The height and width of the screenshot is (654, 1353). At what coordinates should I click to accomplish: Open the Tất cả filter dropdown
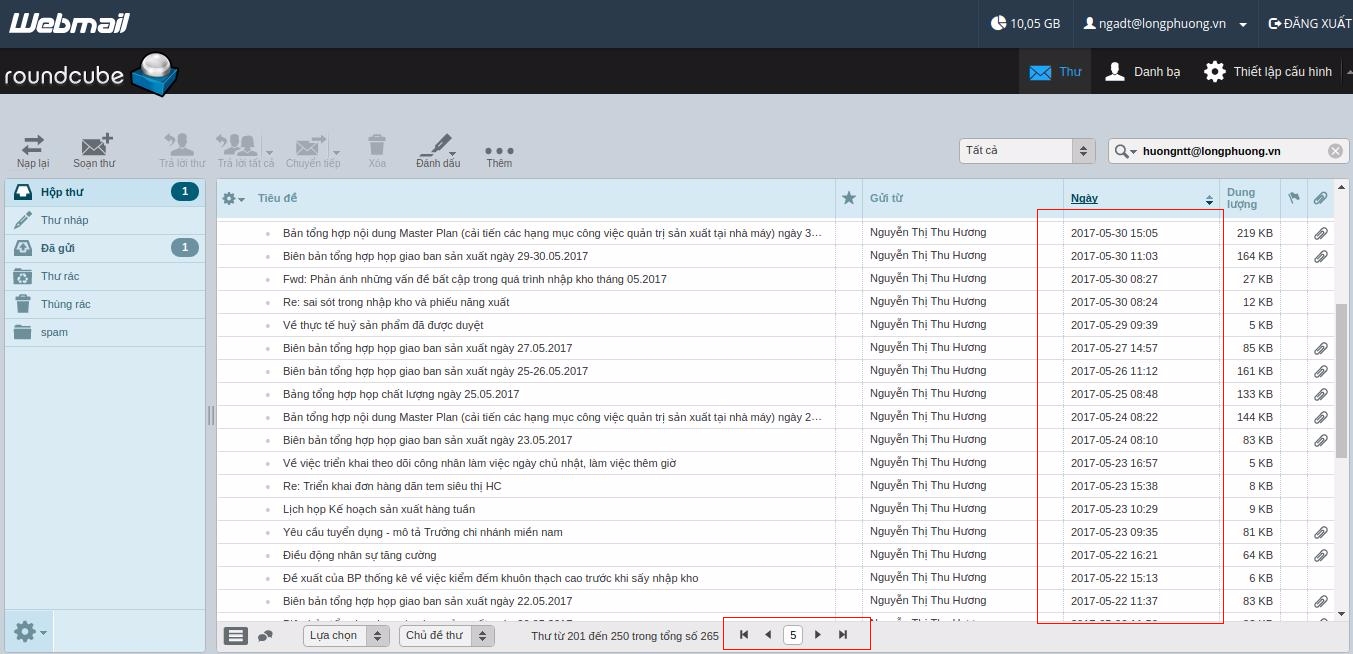point(1027,151)
